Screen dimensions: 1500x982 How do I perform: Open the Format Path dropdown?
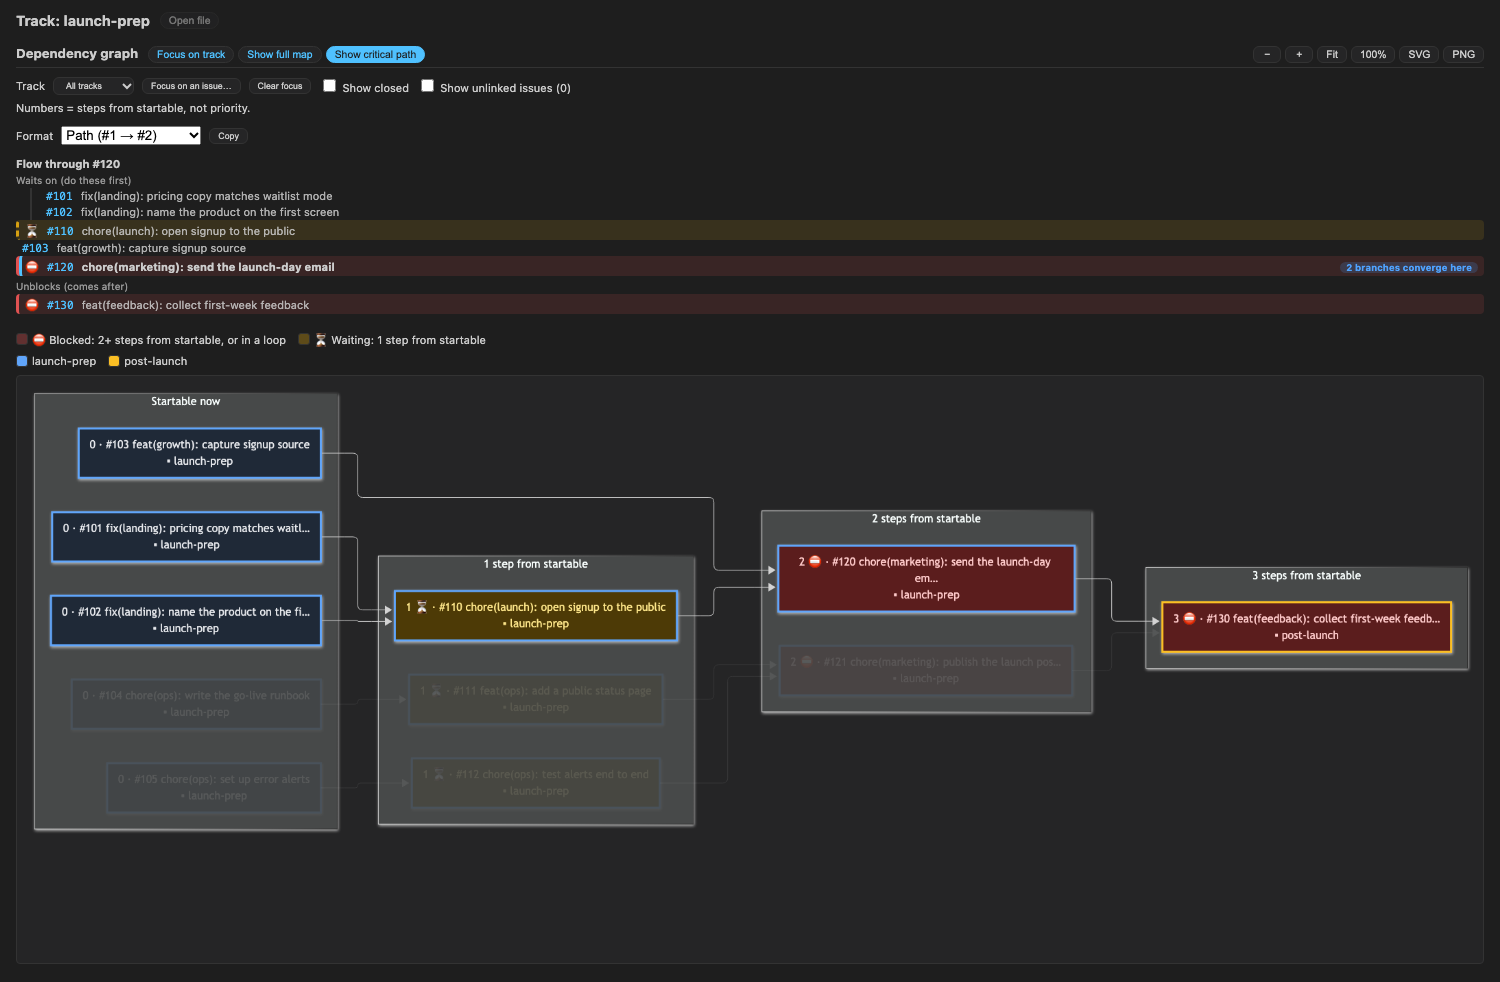tap(131, 136)
